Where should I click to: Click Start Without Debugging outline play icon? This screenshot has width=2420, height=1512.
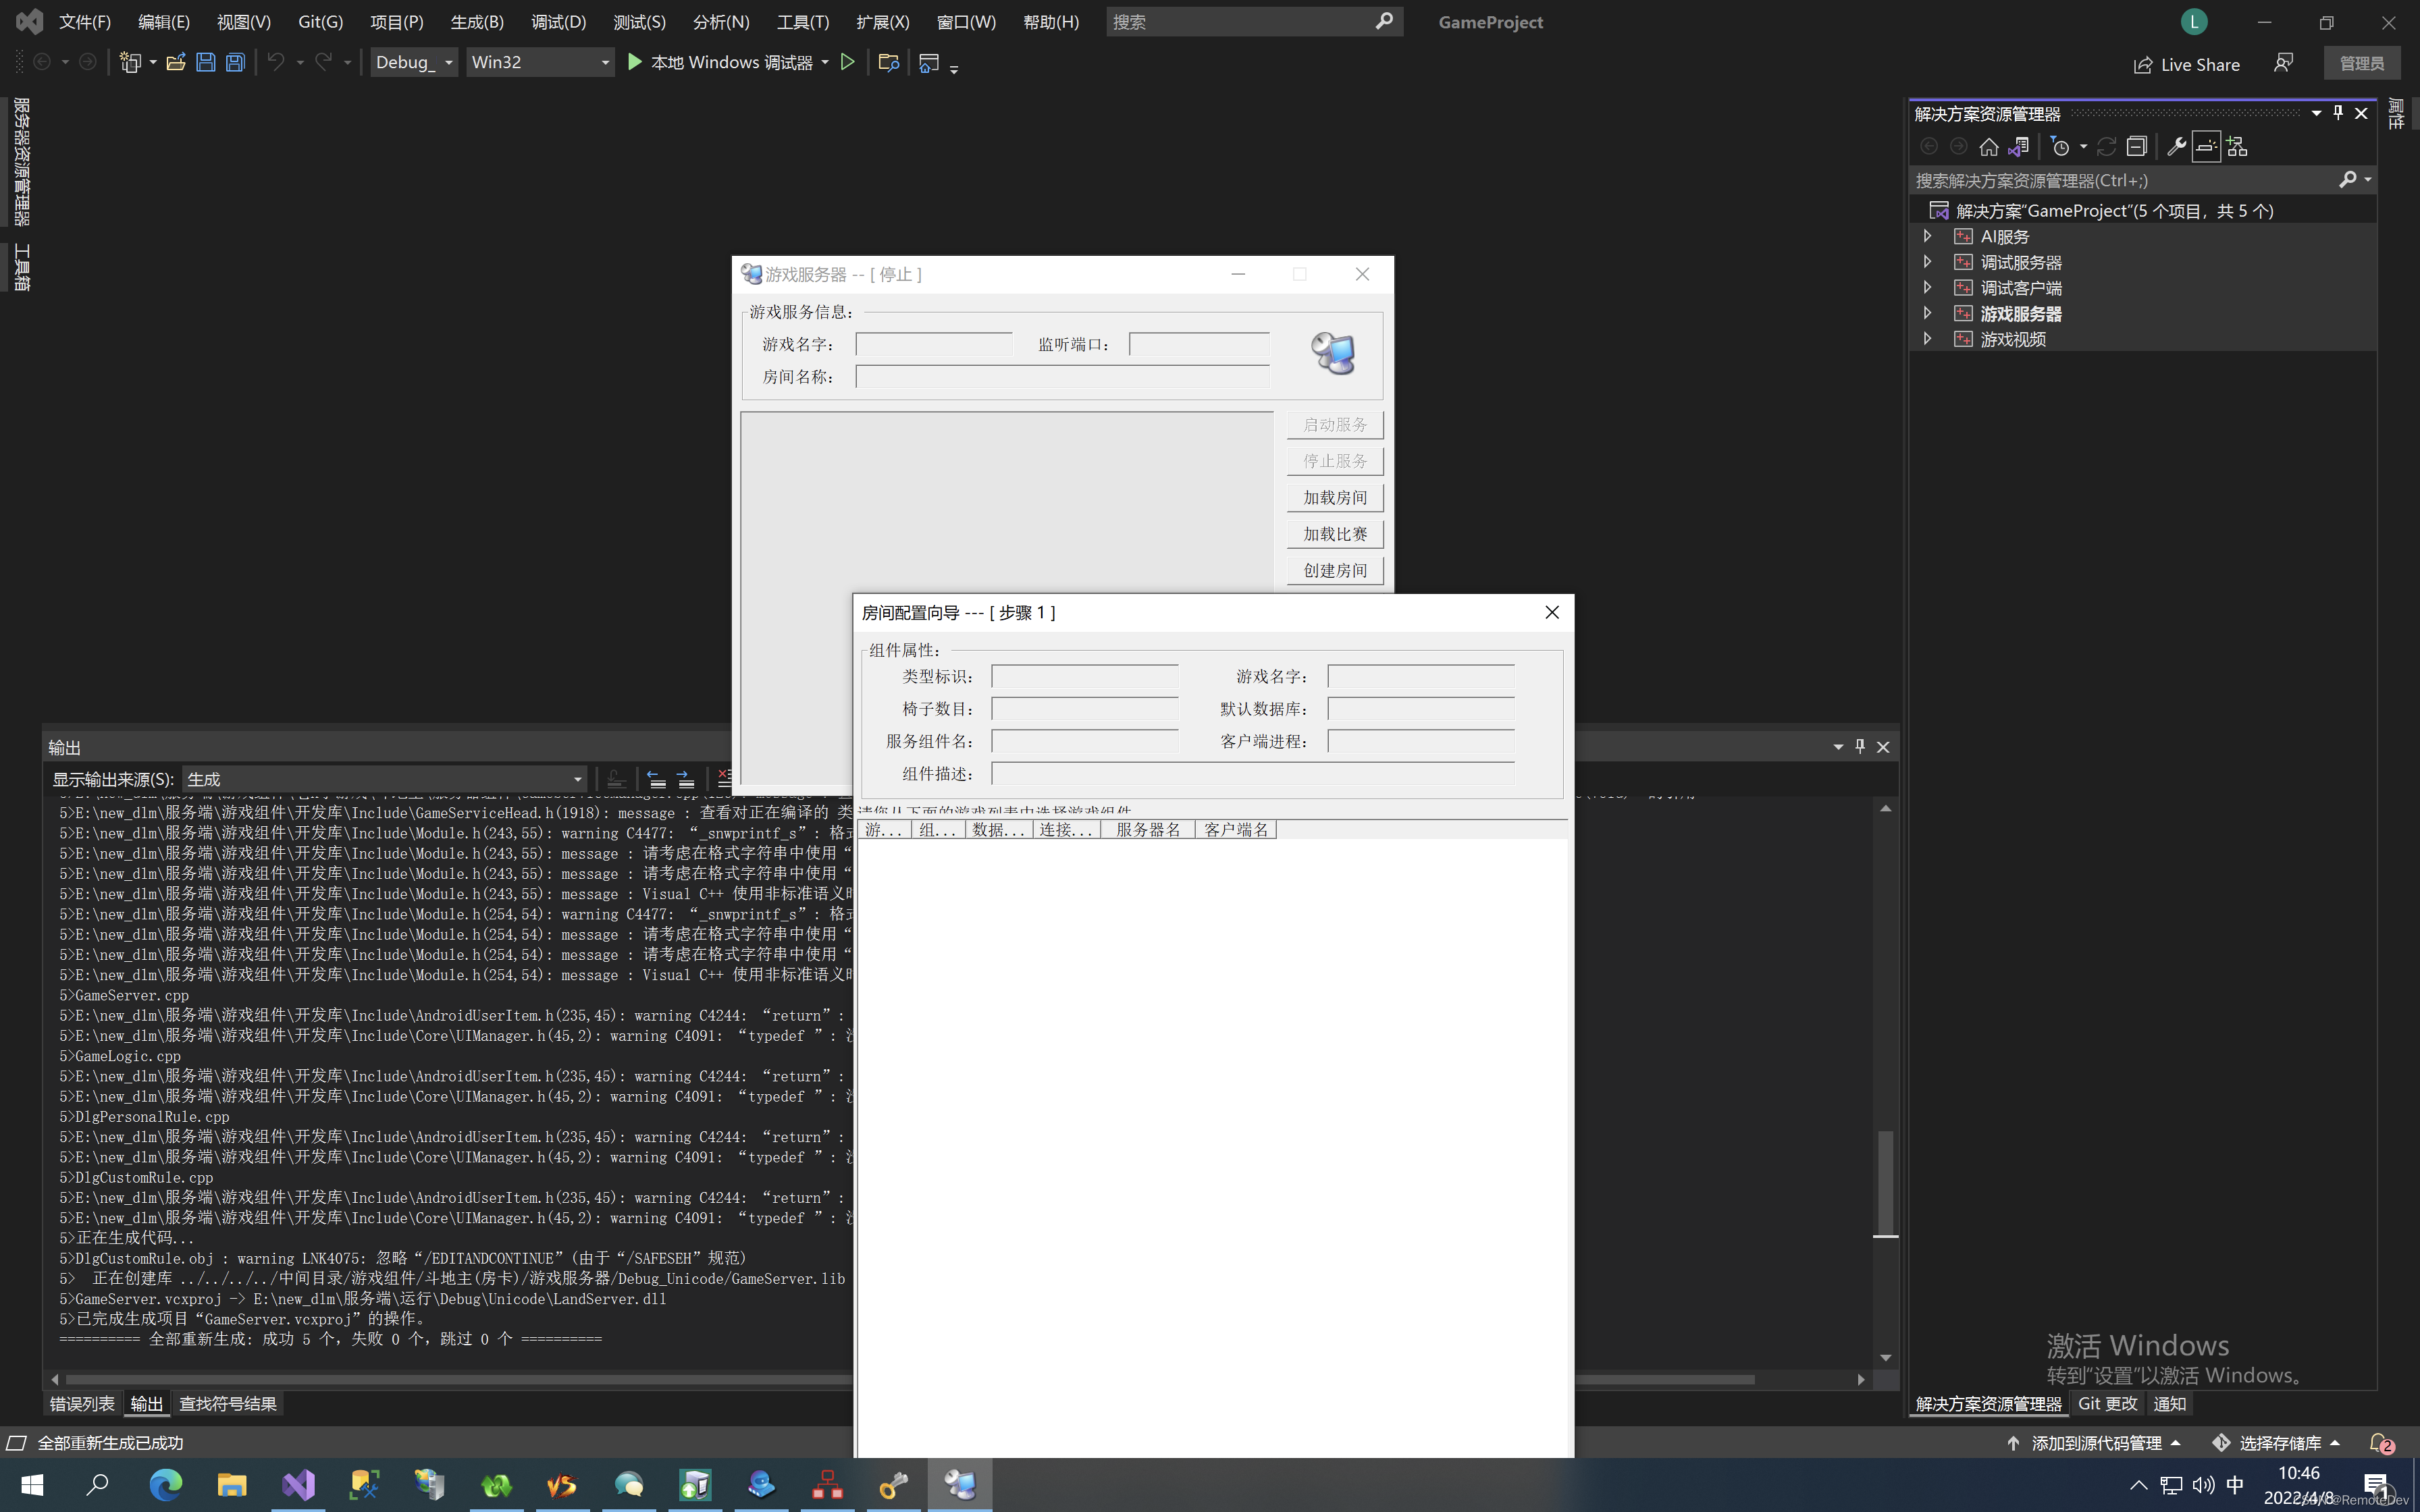click(848, 62)
